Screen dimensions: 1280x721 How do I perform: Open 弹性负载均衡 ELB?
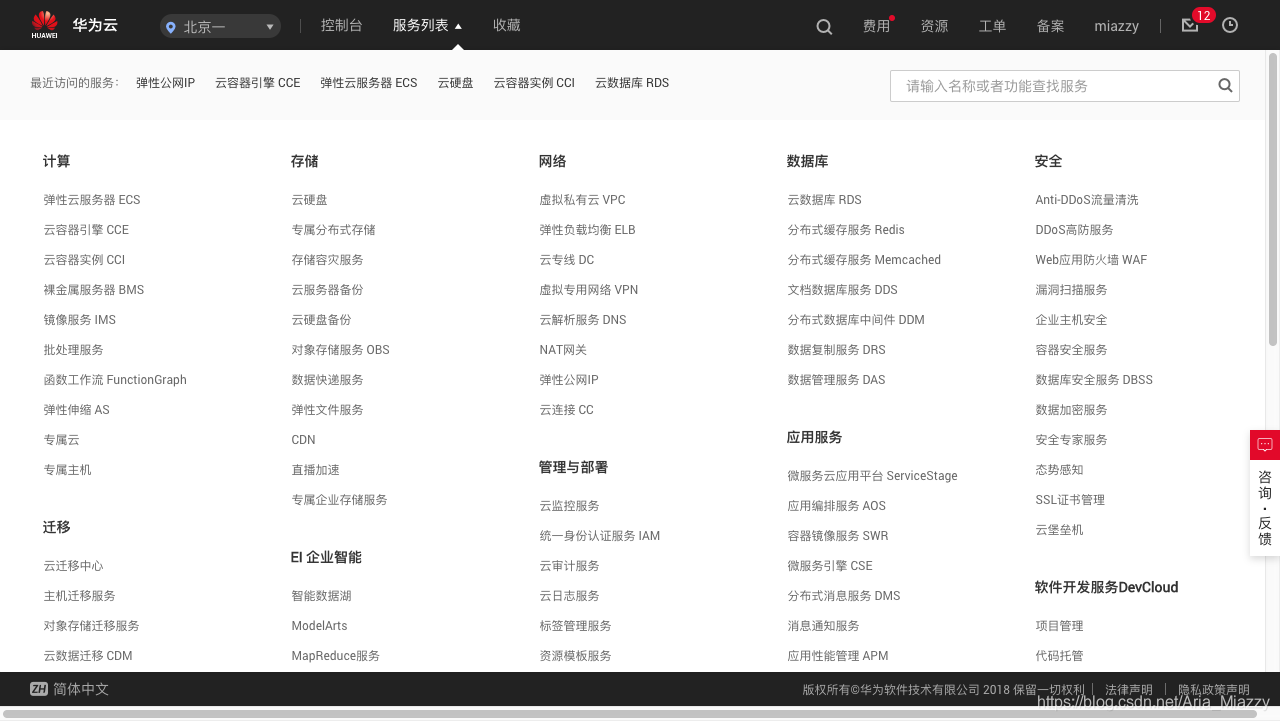point(587,230)
